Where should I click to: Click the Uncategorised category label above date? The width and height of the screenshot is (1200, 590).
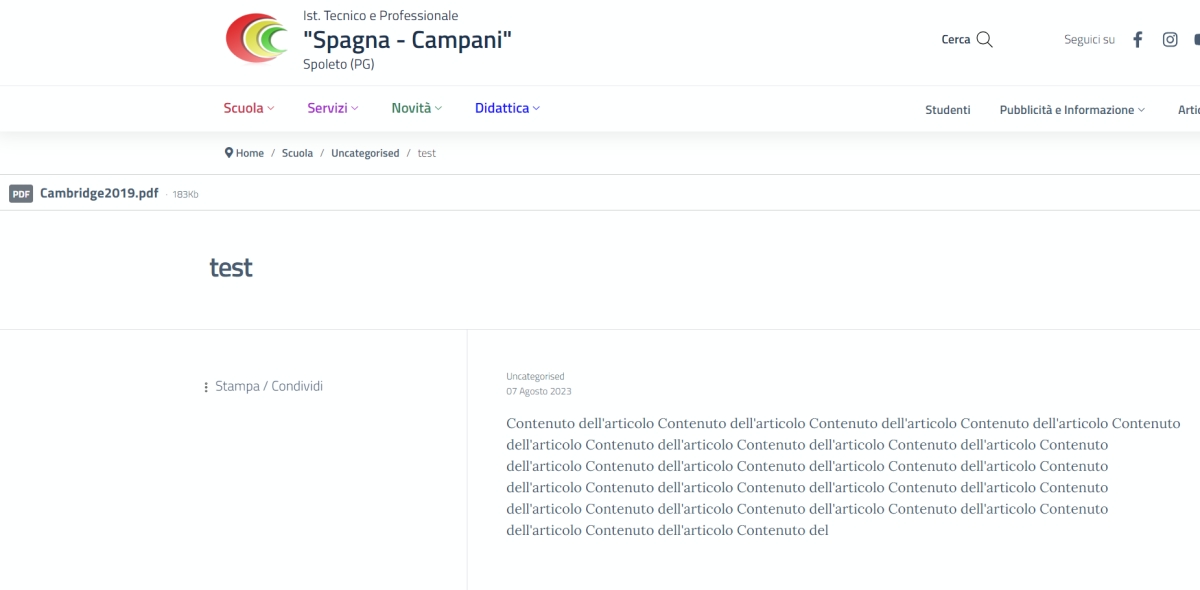(535, 376)
